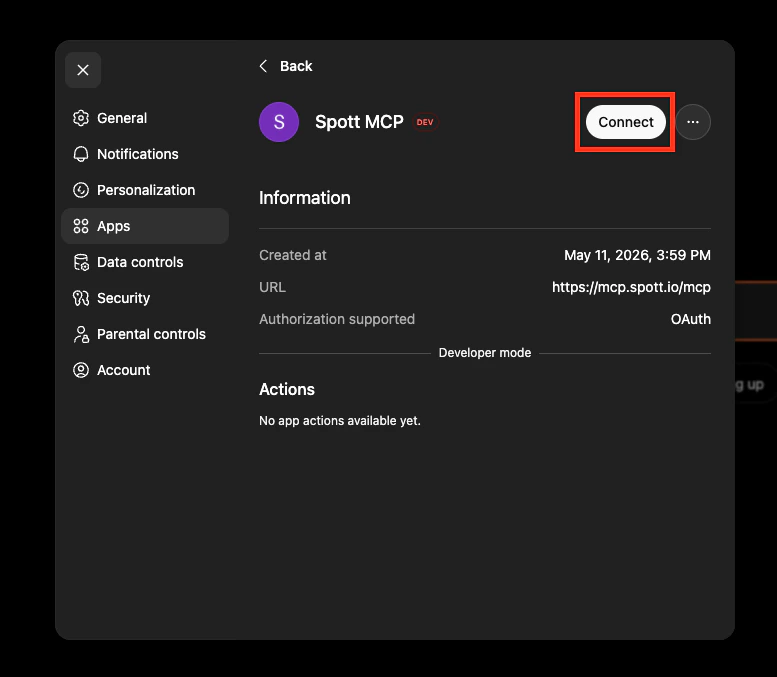Viewport: 777px width, 677px height.
Task: Click the back chevron arrow
Action: tap(264, 66)
